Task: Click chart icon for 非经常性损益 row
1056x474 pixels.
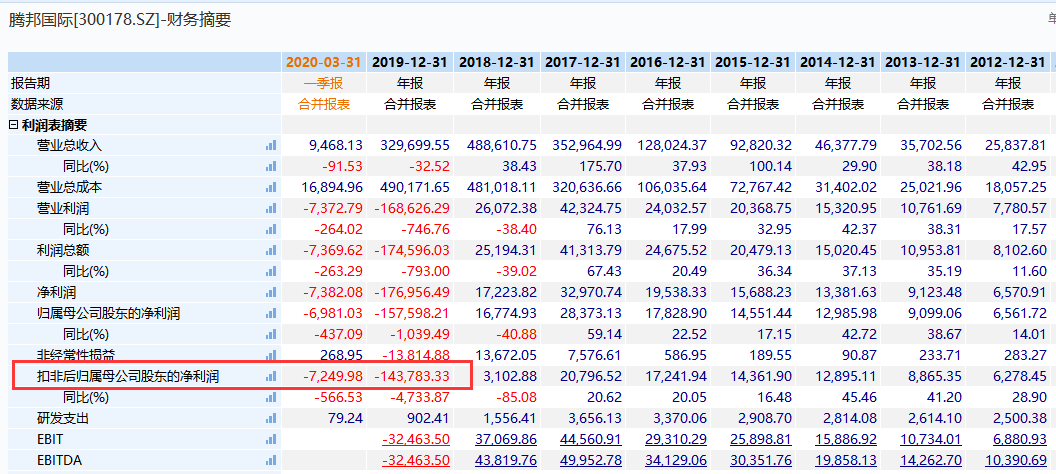Action: (x=270, y=355)
